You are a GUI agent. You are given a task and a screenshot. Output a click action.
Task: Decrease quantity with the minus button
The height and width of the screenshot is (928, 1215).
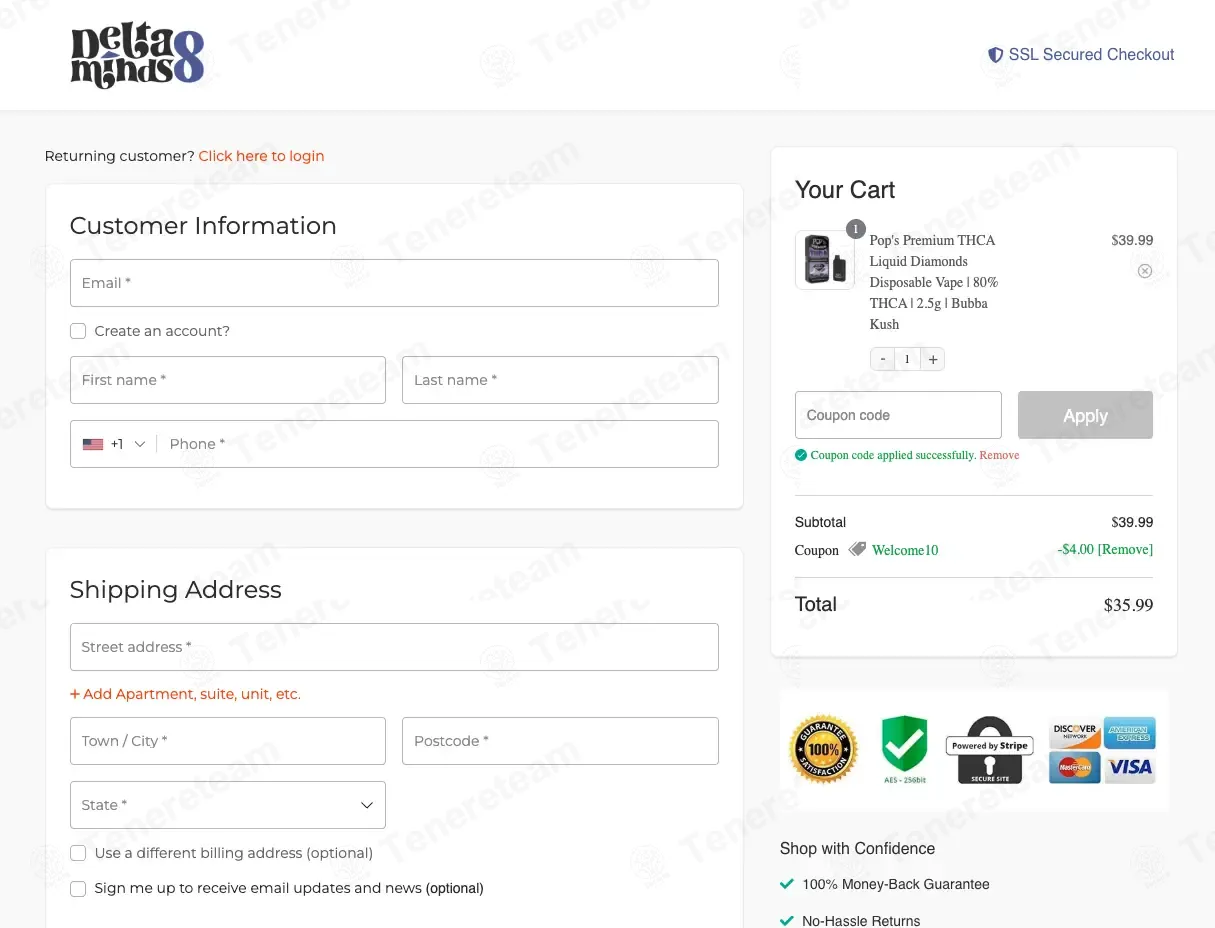tap(882, 359)
